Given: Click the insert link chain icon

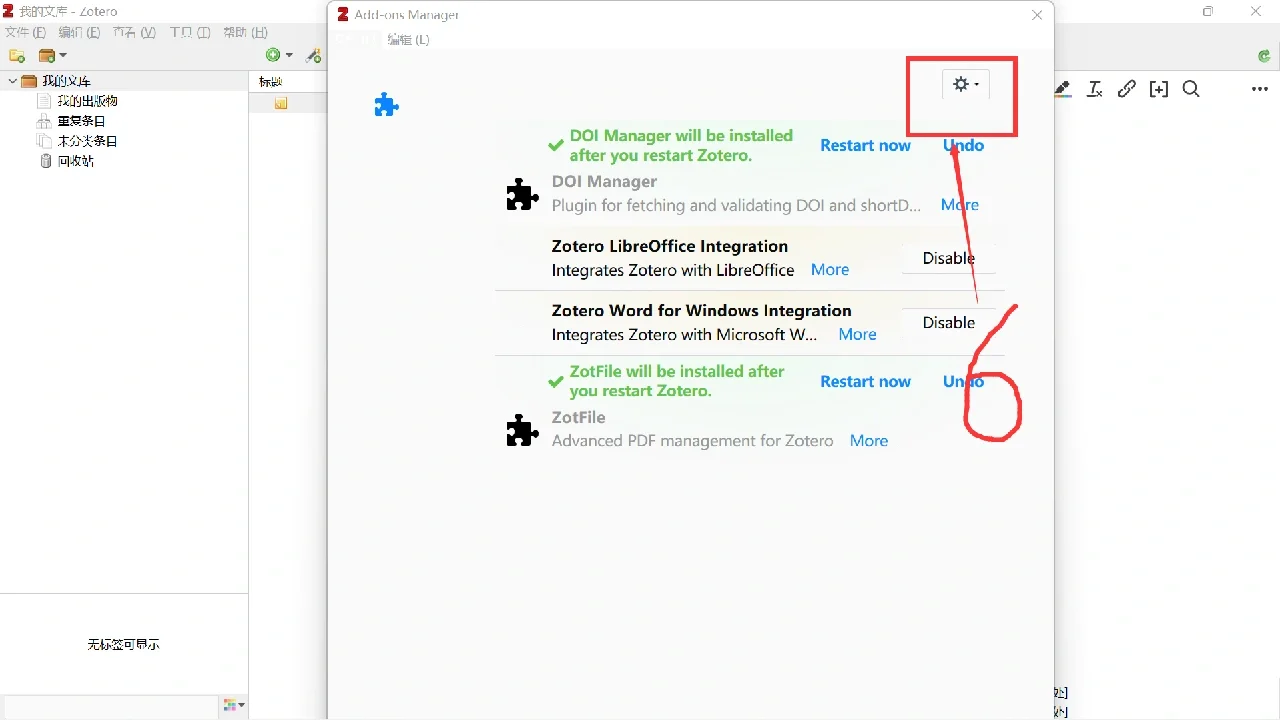Looking at the screenshot, I should pyautogui.click(x=1127, y=89).
